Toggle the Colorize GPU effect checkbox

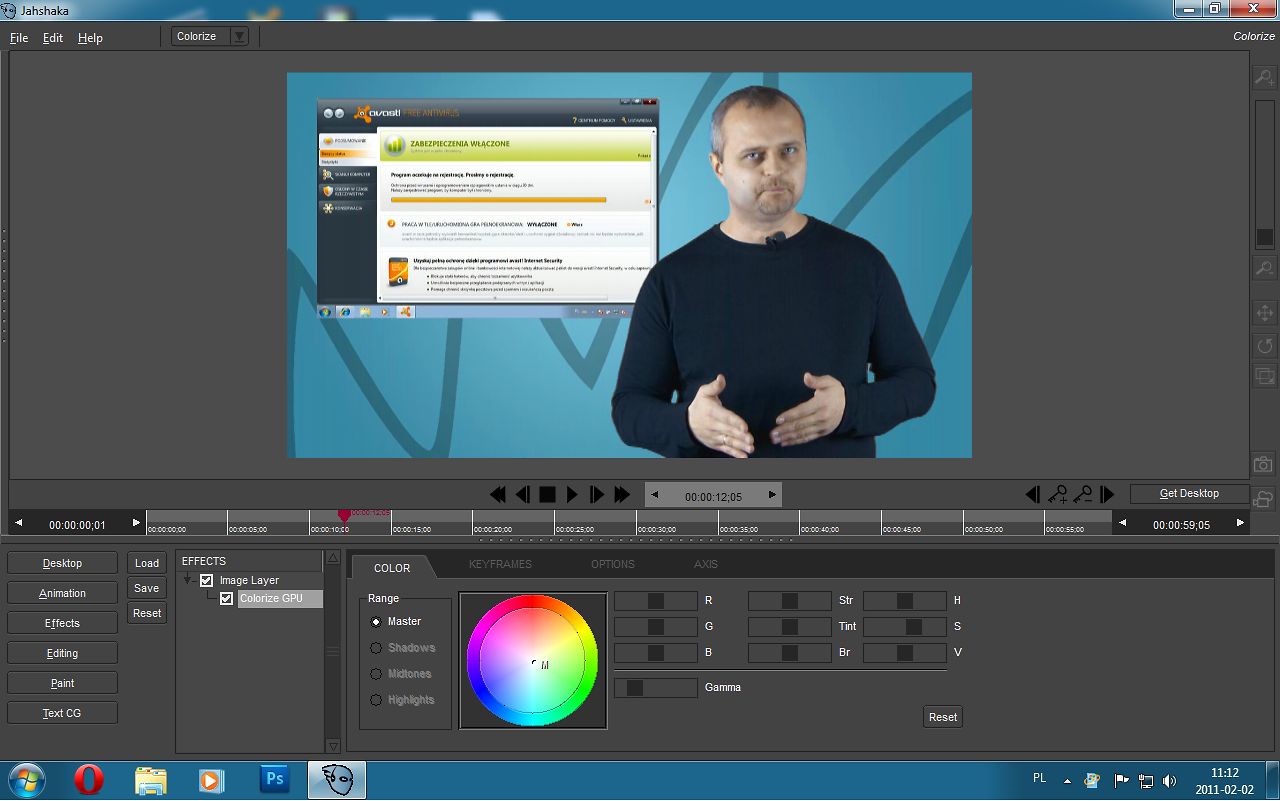(227, 598)
